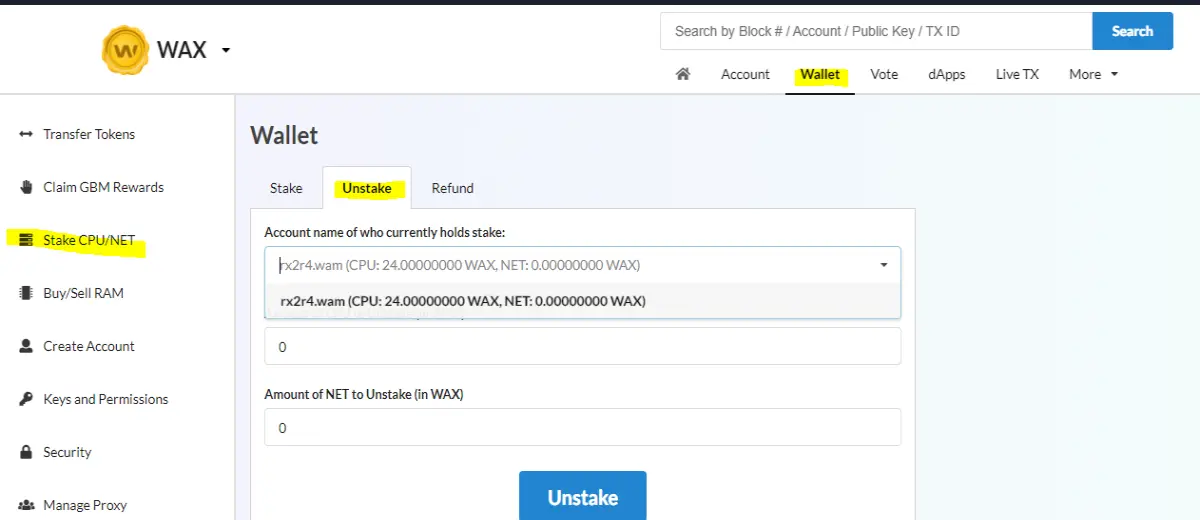Screen dimensions: 1200x520
Task: Open dApps in top navigation
Action: (x=947, y=74)
